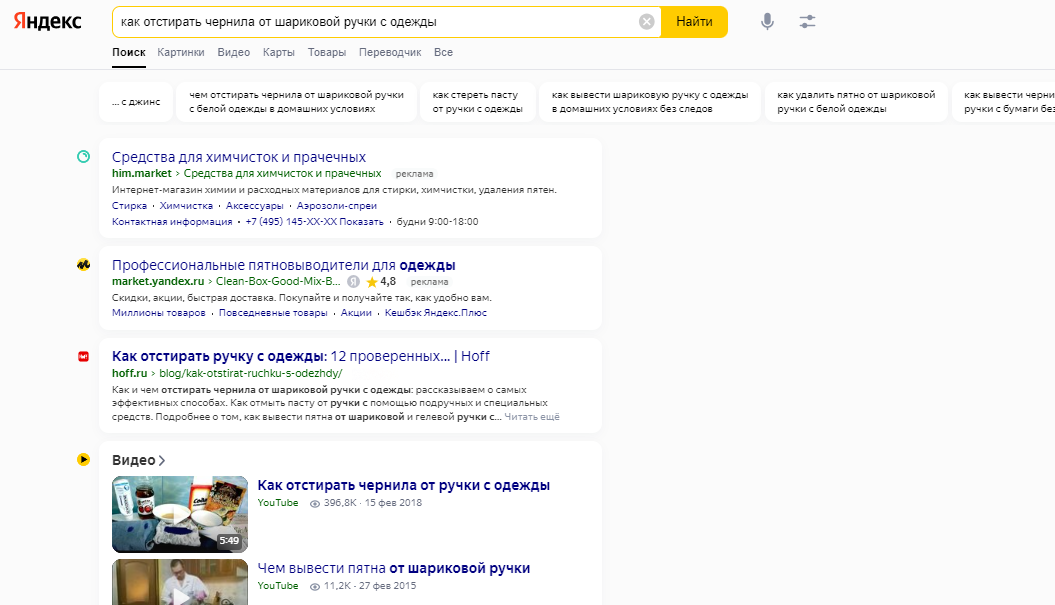Open the Все services tab
The width and height of the screenshot is (1055, 605).
(x=443, y=52)
